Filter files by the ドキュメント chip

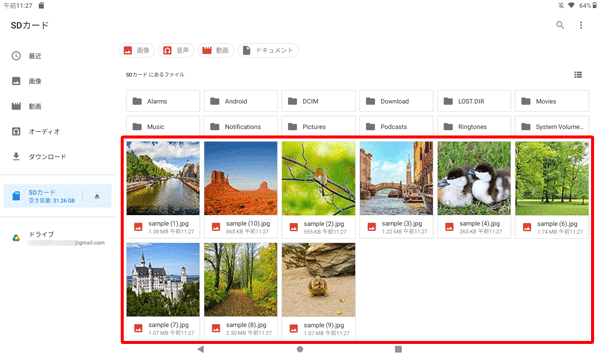tap(268, 50)
